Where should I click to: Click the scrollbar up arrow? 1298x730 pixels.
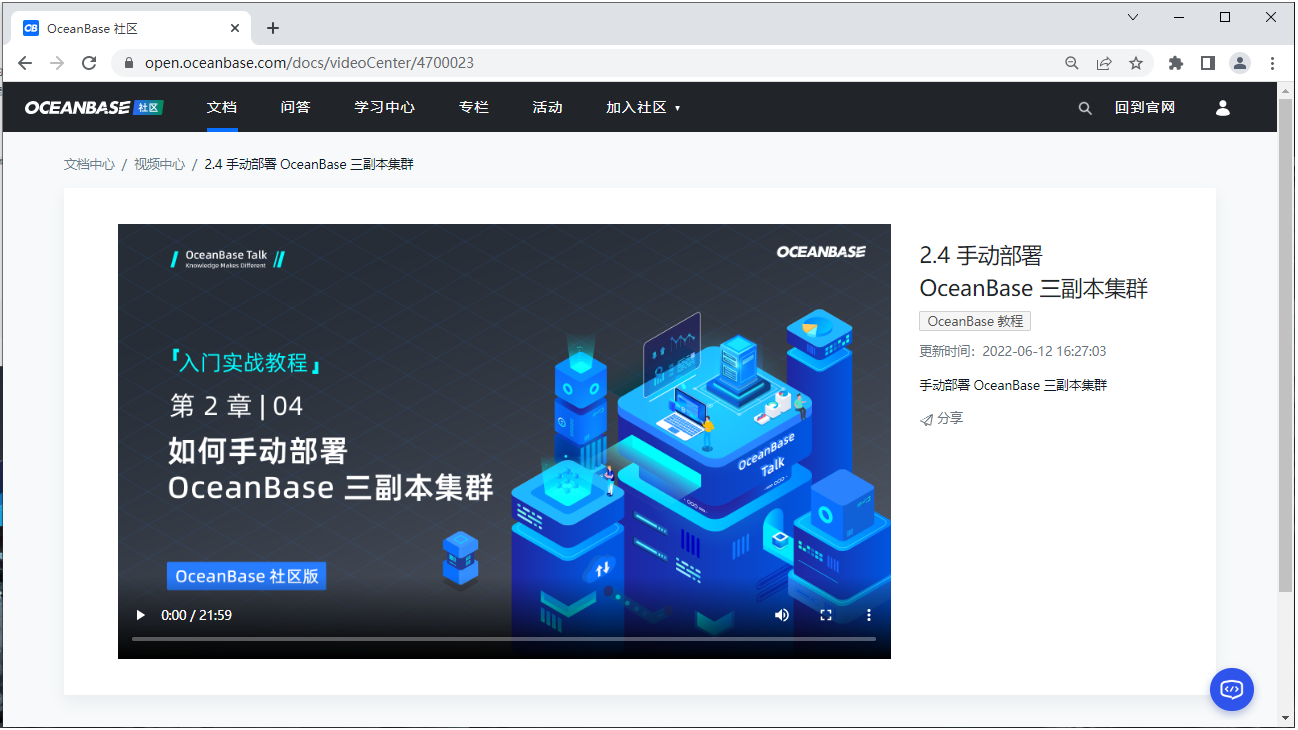[x=1286, y=90]
